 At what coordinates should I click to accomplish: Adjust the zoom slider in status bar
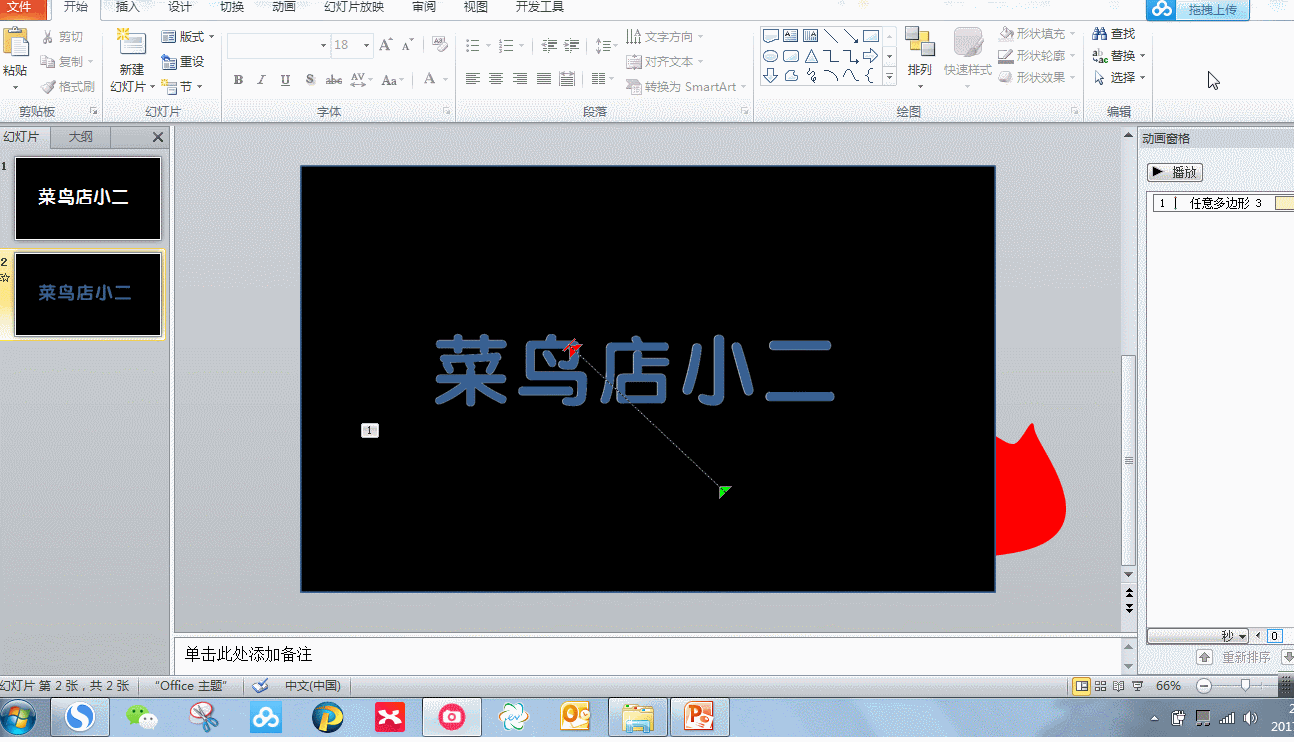(1243, 686)
